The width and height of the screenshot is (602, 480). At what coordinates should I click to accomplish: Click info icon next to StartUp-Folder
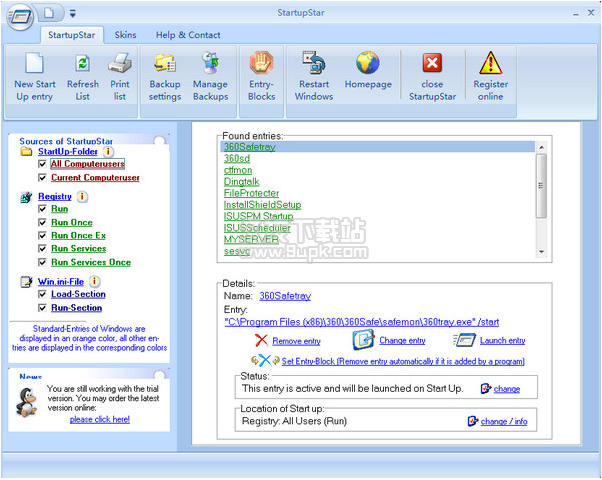coord(108,152)
